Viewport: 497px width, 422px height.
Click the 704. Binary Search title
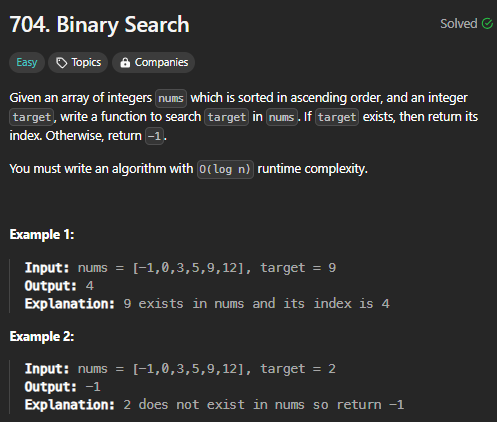point(99,25)
